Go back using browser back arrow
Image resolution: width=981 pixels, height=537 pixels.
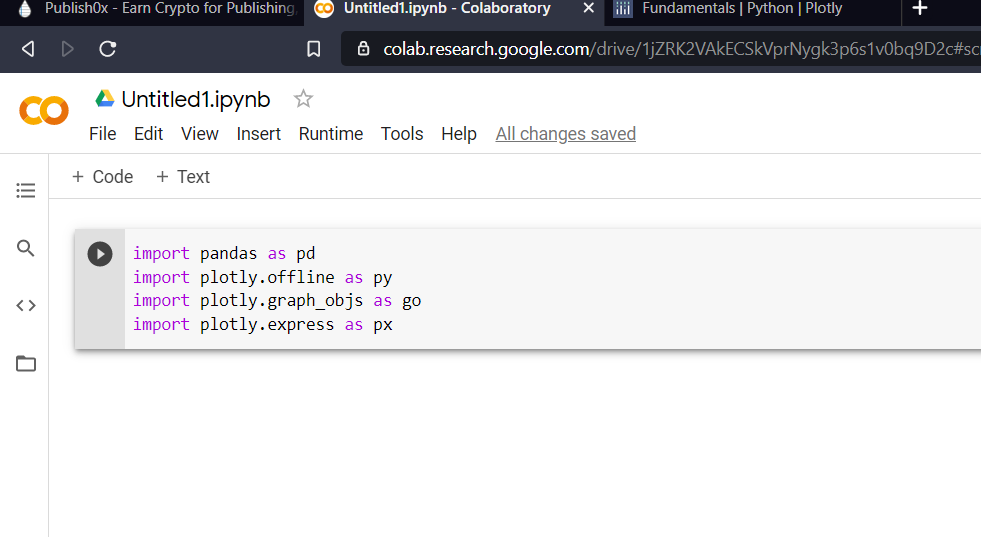coord(28,48)
